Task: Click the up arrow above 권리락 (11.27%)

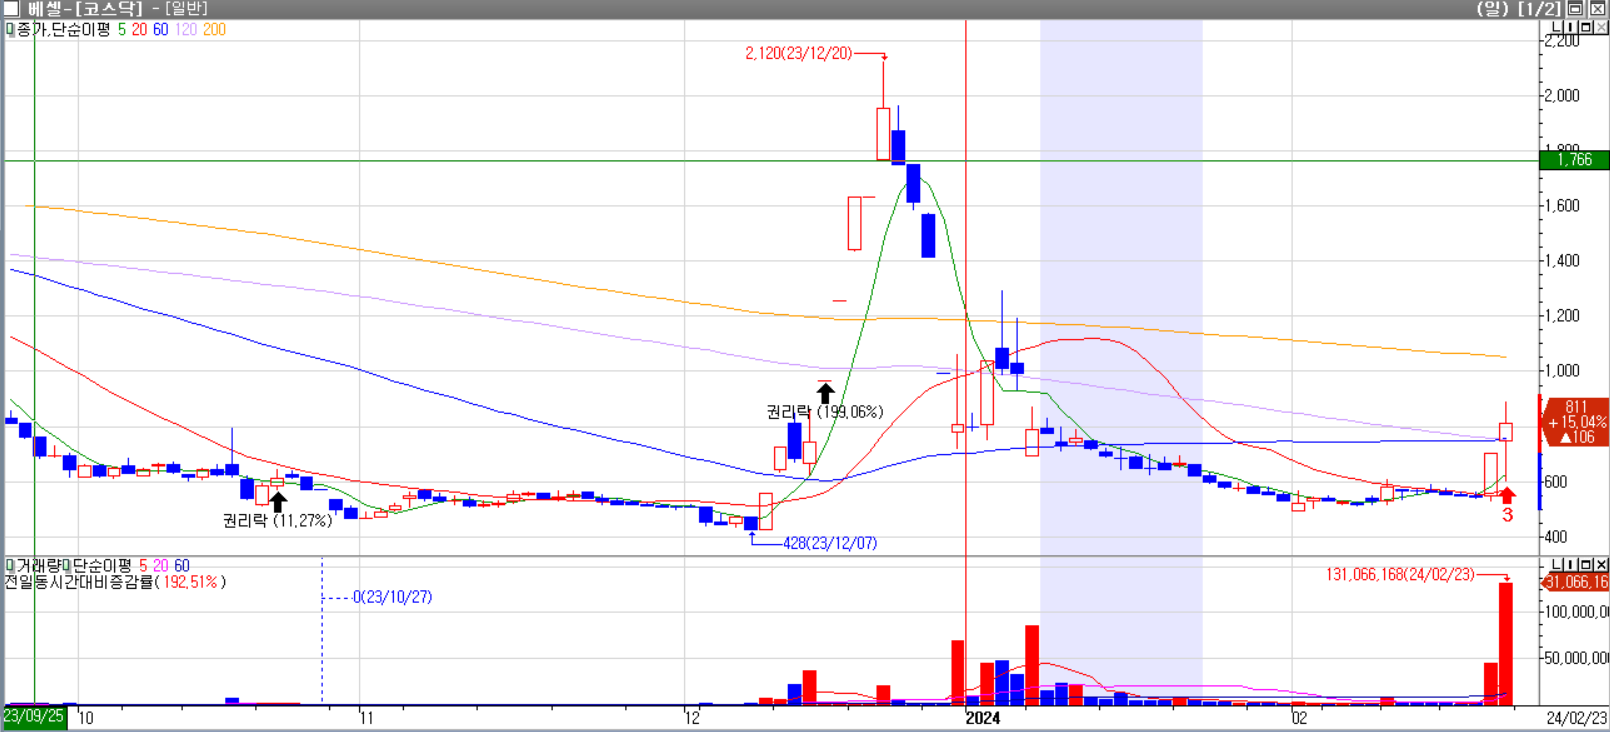Action: coord(278,501)
